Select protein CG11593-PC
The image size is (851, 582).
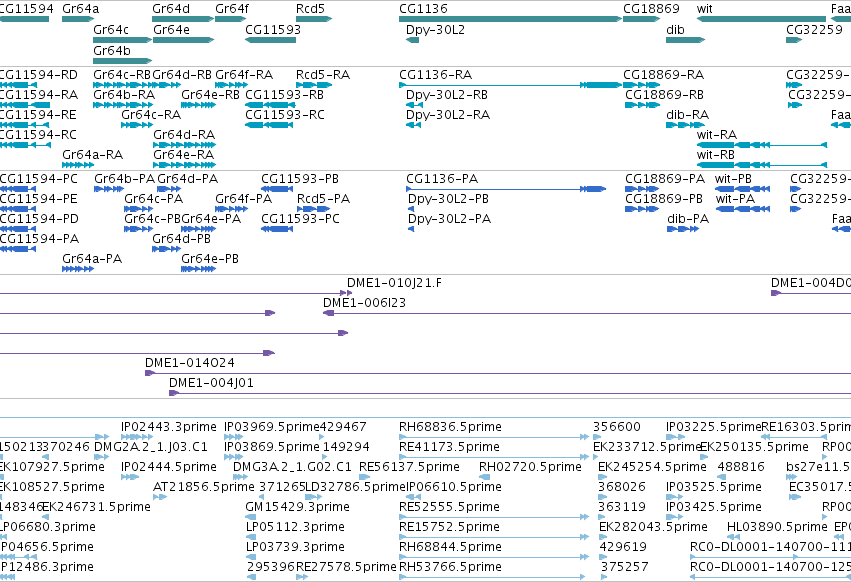click(x=277, y=229)
